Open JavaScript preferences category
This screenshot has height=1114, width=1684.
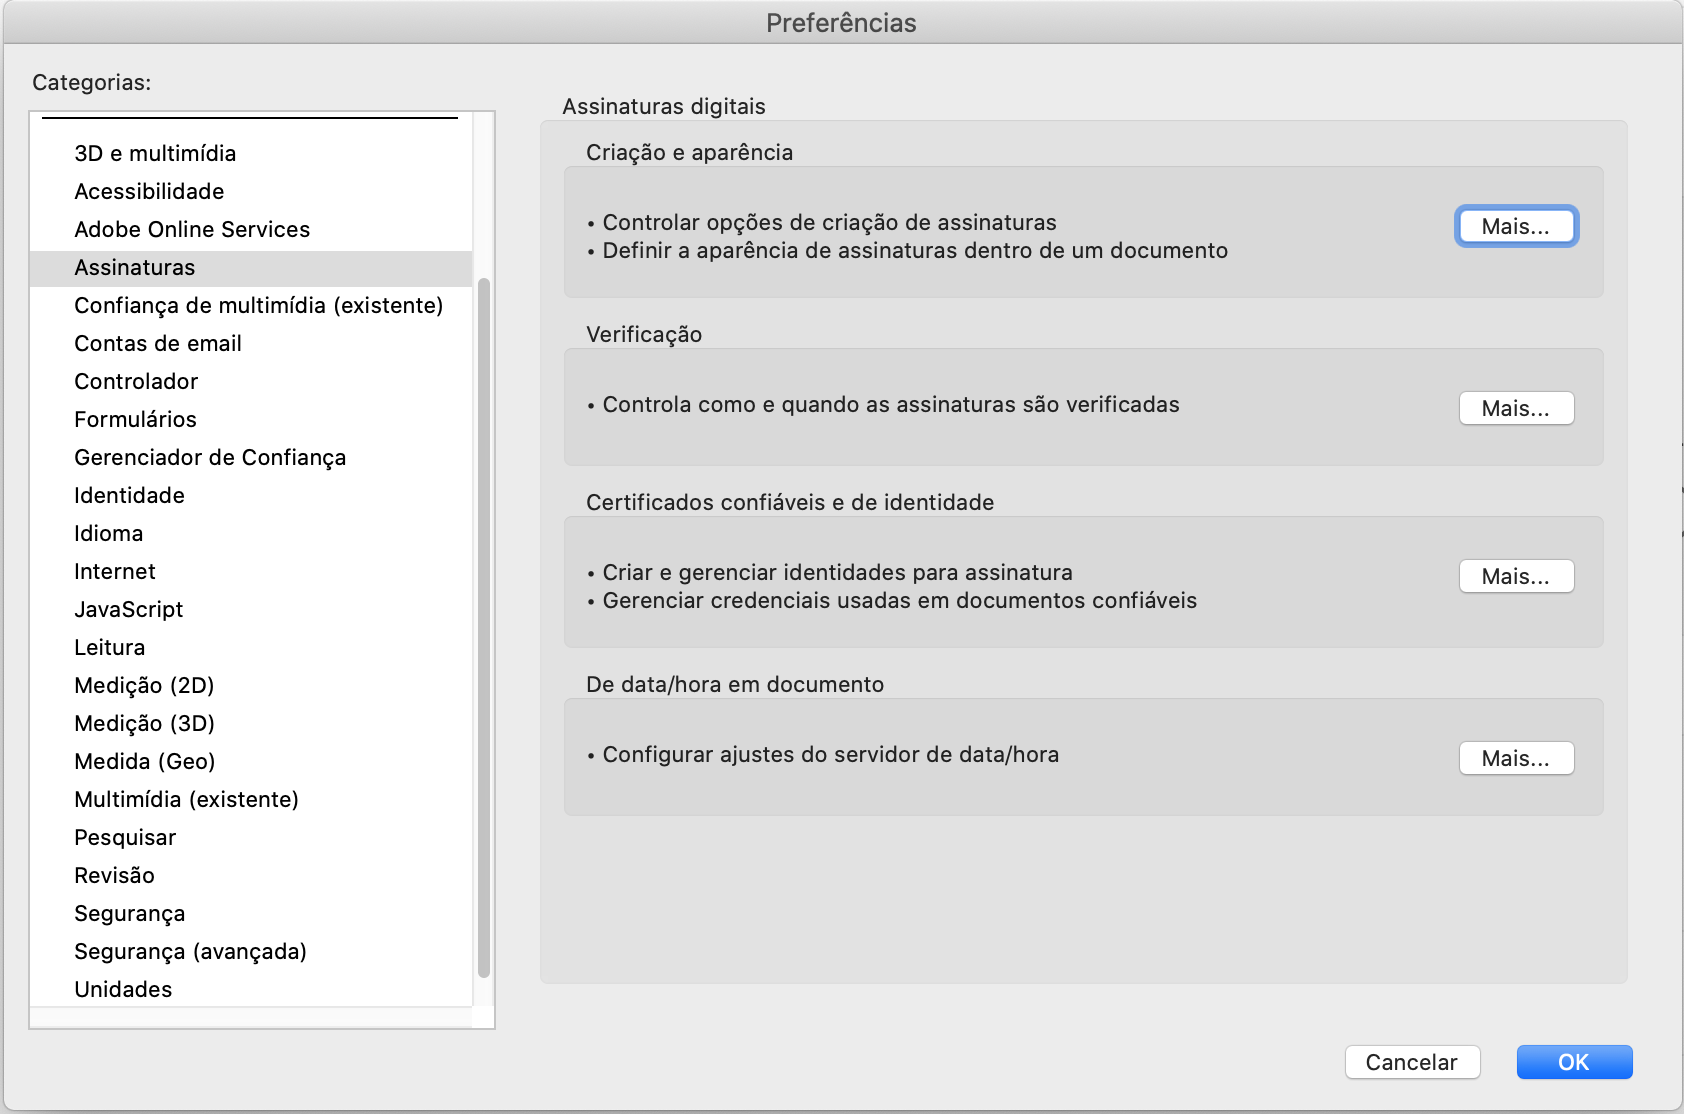(251, 609)
